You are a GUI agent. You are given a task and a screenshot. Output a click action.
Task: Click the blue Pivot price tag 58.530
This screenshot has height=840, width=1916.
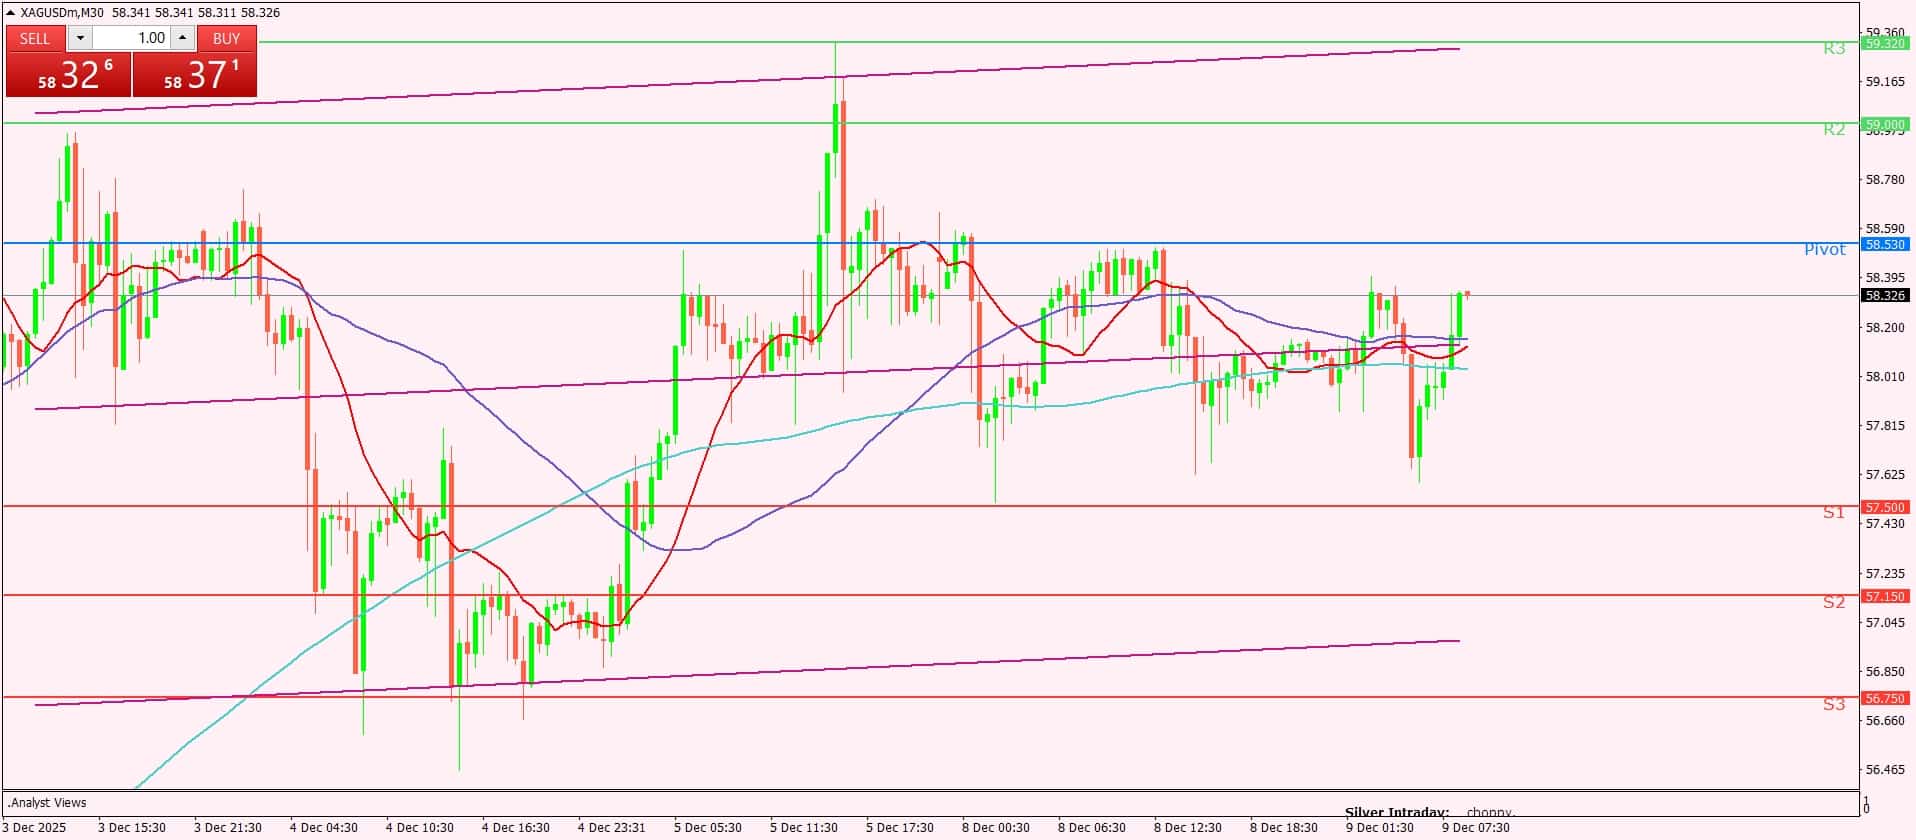[1884, 244]
